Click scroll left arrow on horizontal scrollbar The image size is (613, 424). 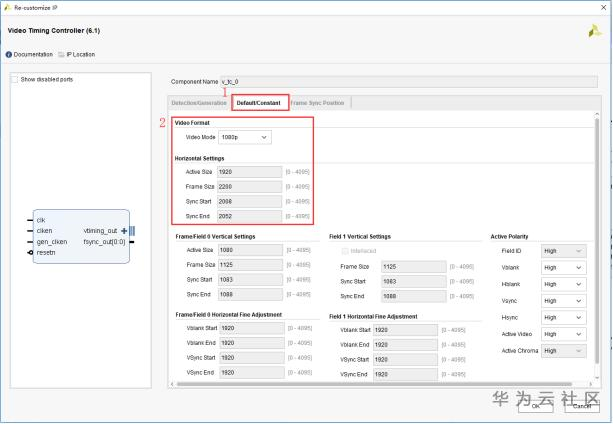[x=172, y=384]
